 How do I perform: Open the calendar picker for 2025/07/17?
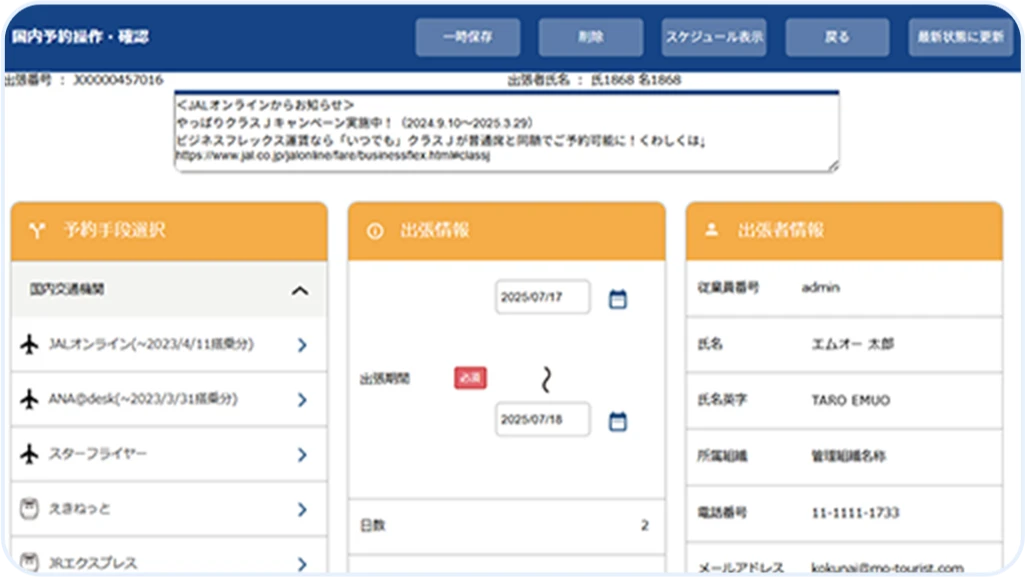[x=618, y=297]
